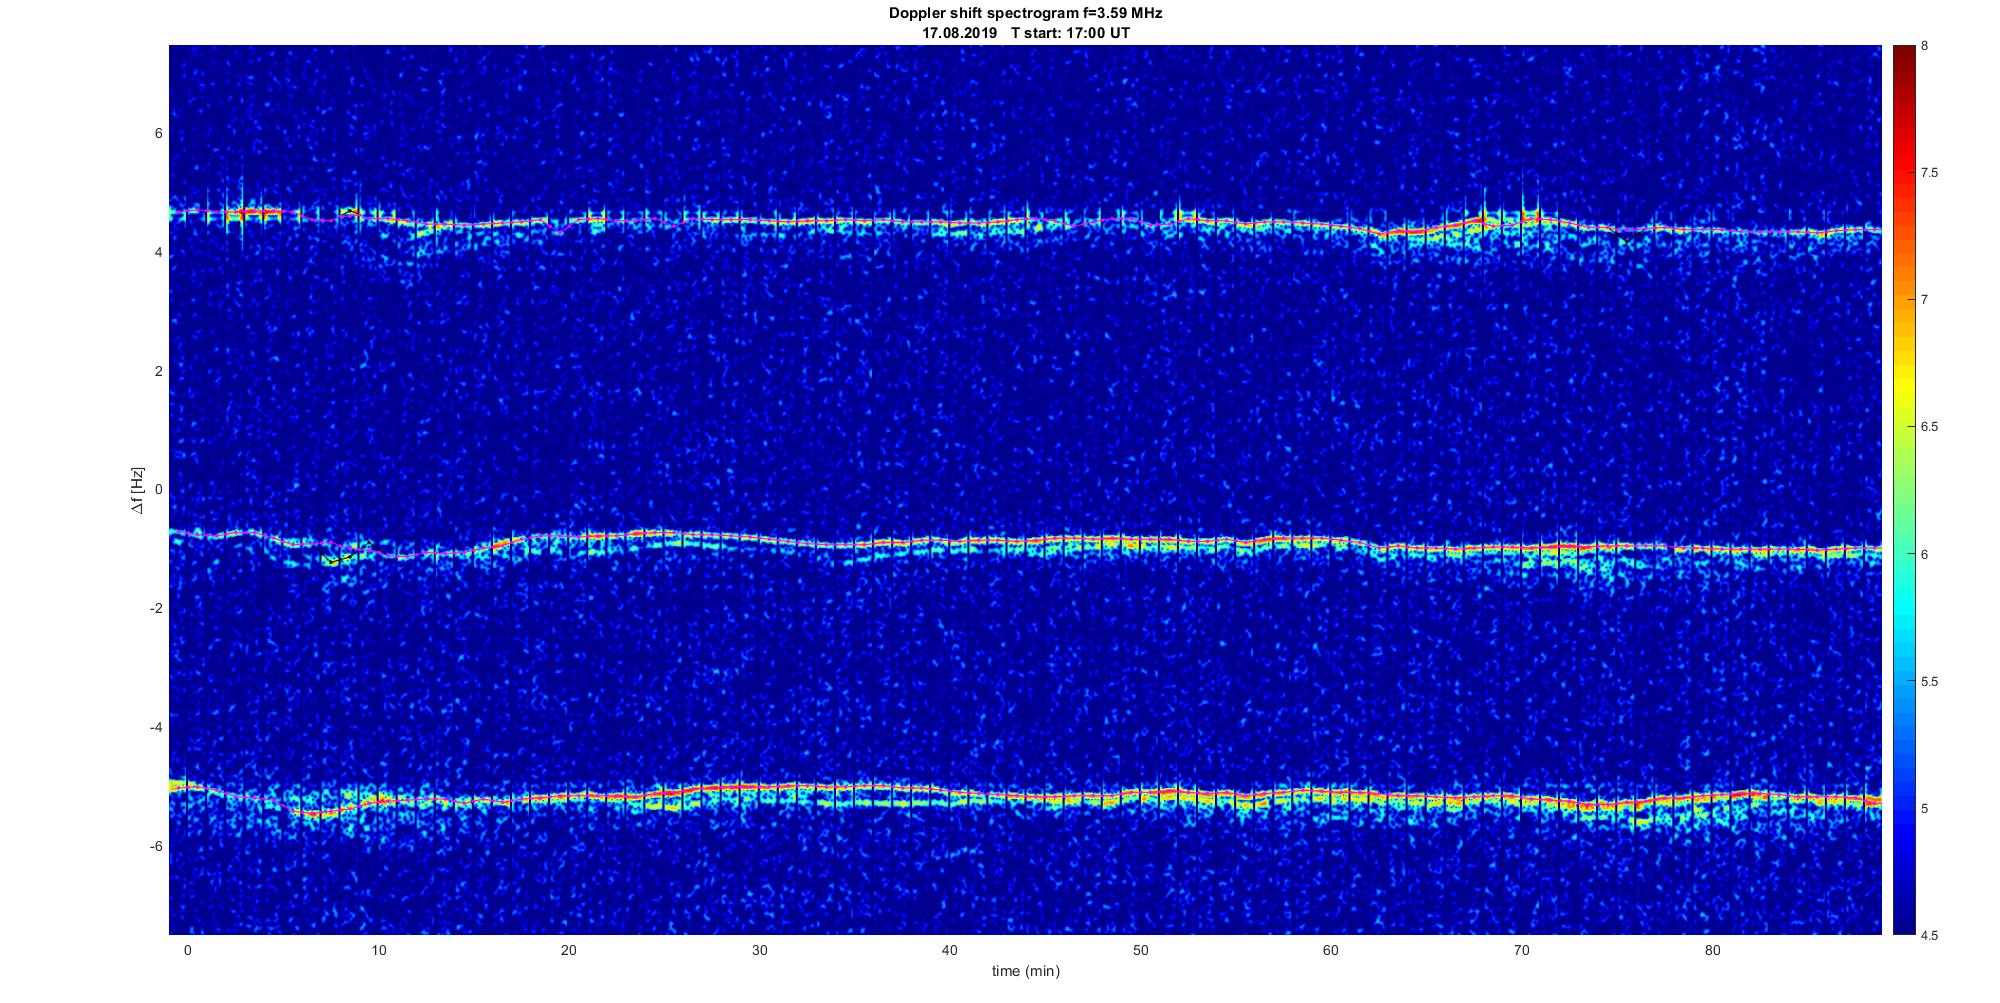Click the y-axis tick label '-4'

[156, 727]
